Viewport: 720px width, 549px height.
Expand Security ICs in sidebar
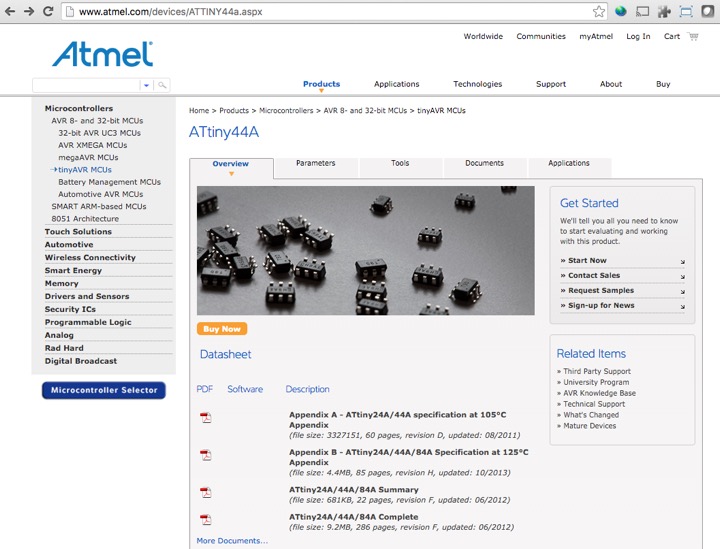70,309
